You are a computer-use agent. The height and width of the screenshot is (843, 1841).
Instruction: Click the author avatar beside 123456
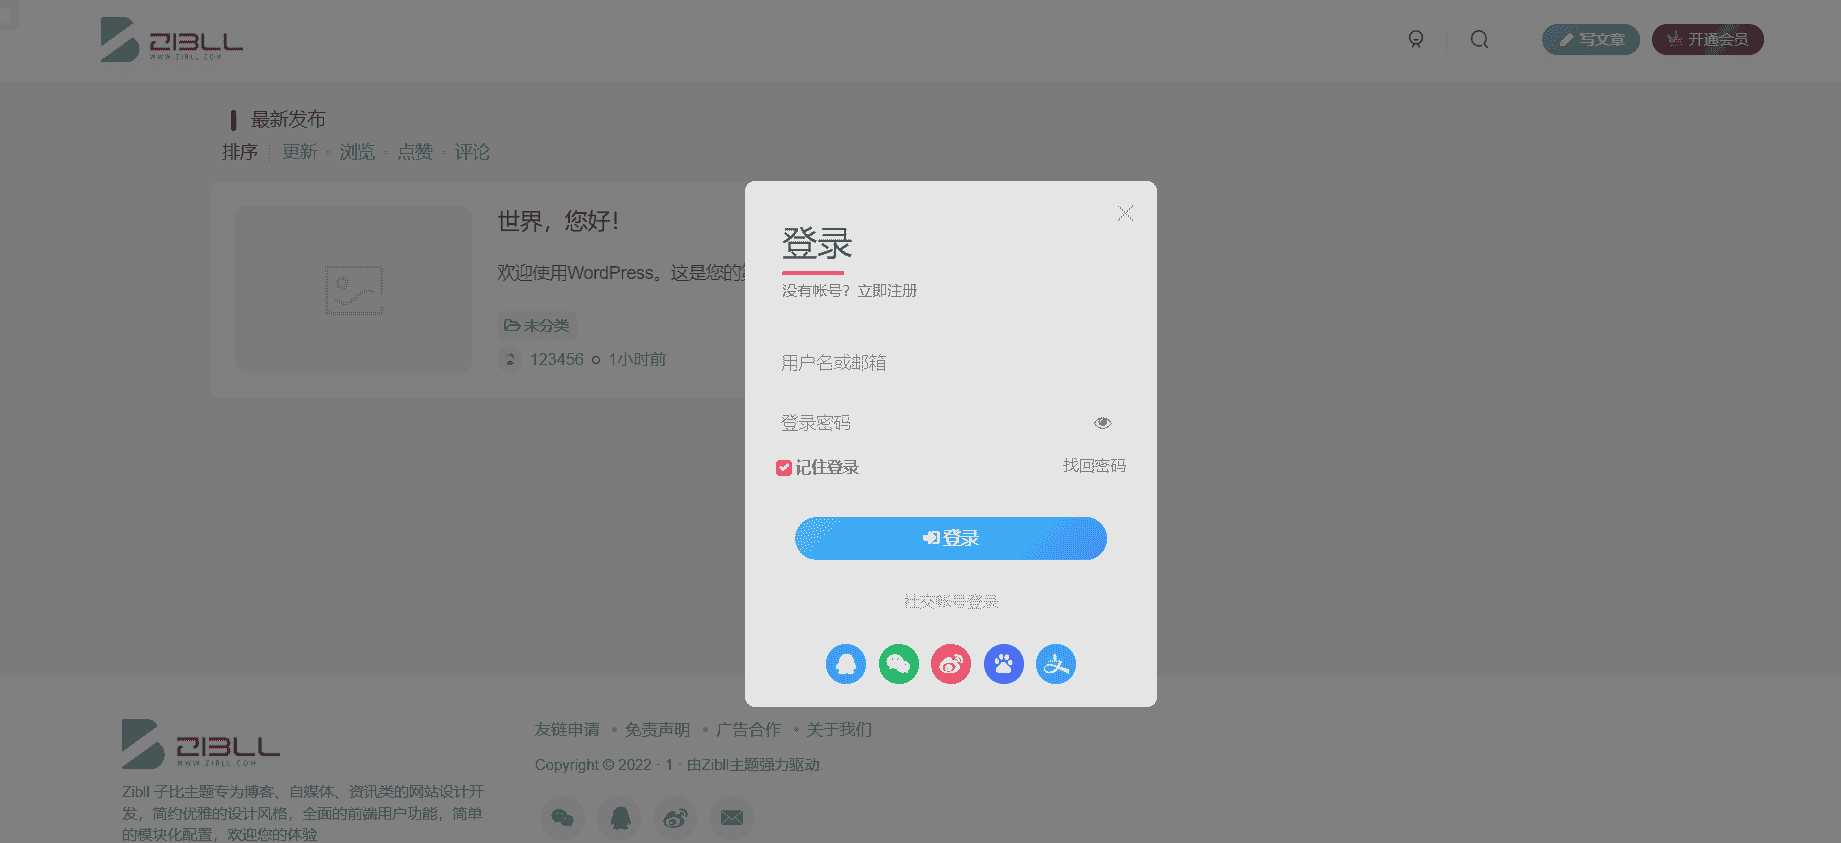pos(510,359)
